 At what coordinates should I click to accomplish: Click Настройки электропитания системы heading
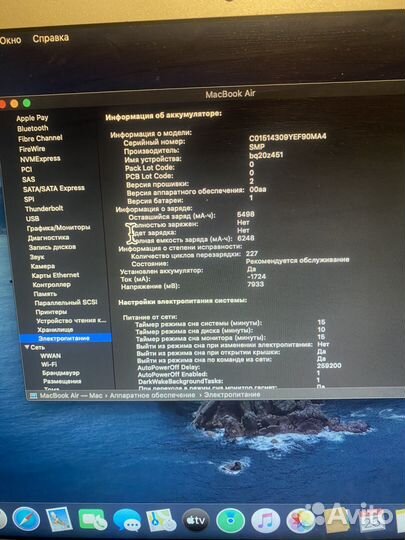click(x=183, y=301)
